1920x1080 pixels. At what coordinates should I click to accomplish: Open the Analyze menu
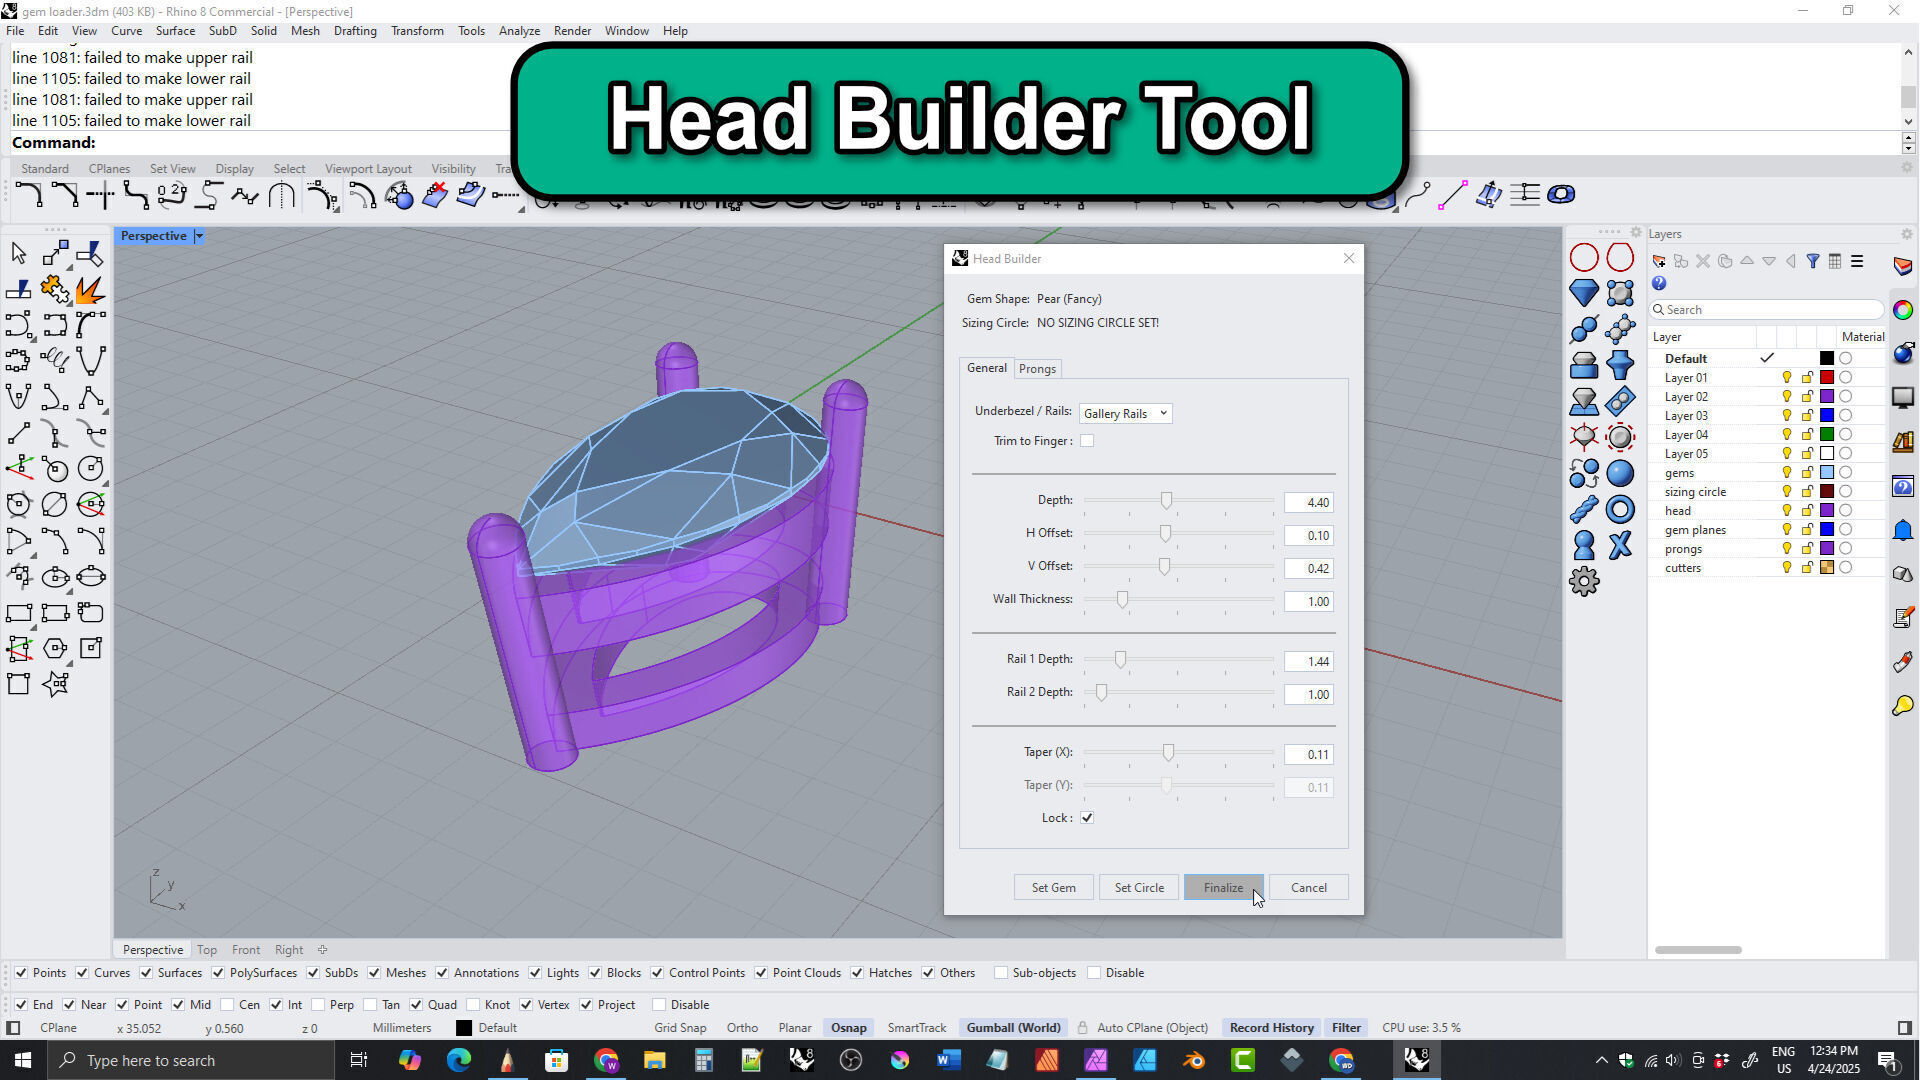pos(519,31)
